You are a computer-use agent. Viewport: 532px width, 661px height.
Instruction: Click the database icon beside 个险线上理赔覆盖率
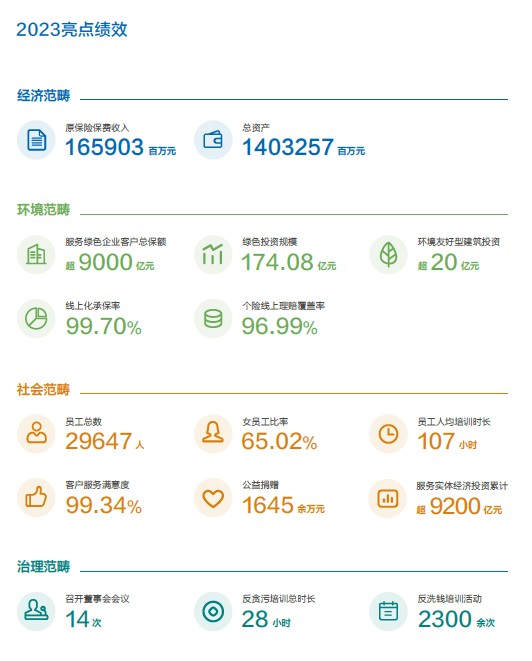pos(213,318)
